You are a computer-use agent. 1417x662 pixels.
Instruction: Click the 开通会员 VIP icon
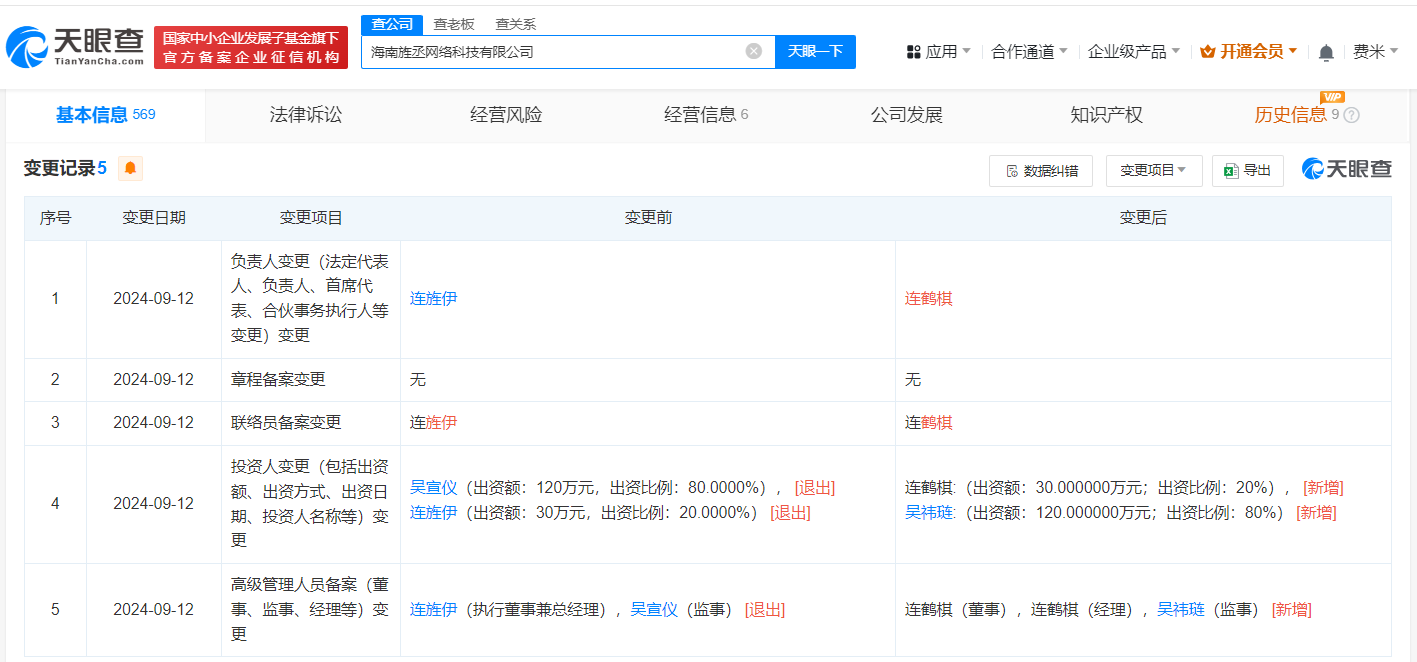coord(1207,49)
